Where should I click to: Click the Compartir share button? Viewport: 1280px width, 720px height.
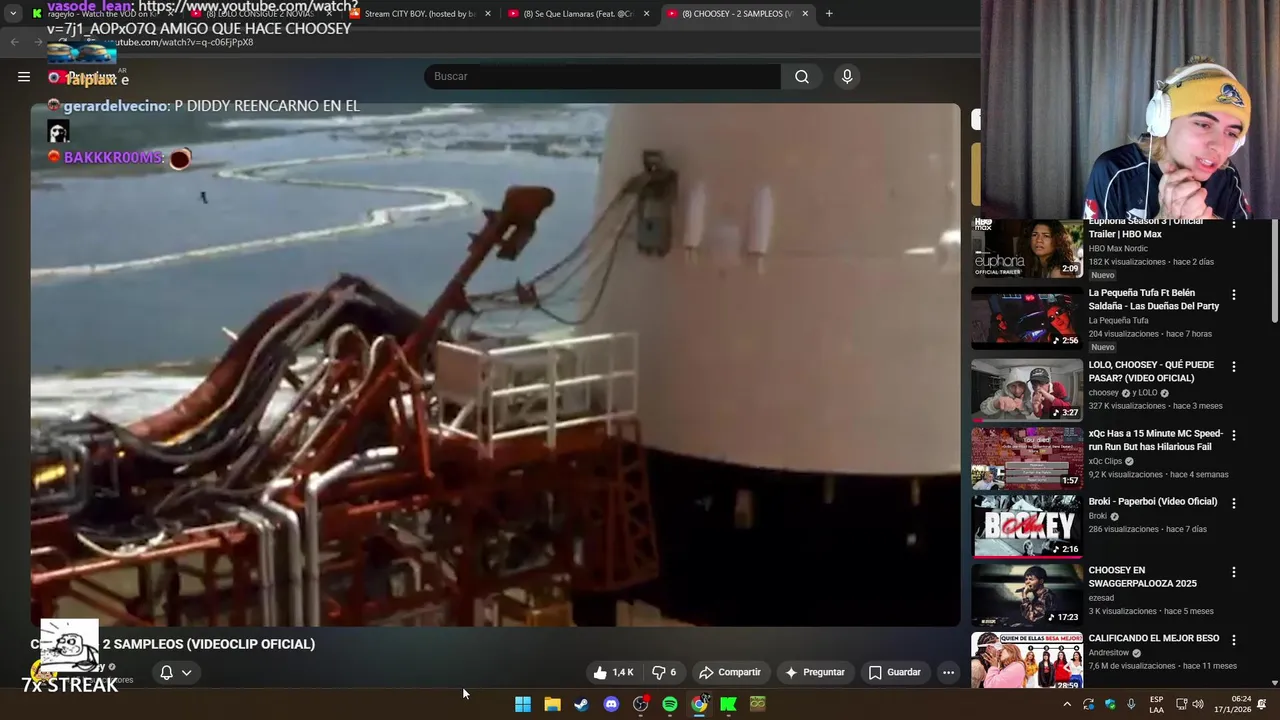coord(730,672)
